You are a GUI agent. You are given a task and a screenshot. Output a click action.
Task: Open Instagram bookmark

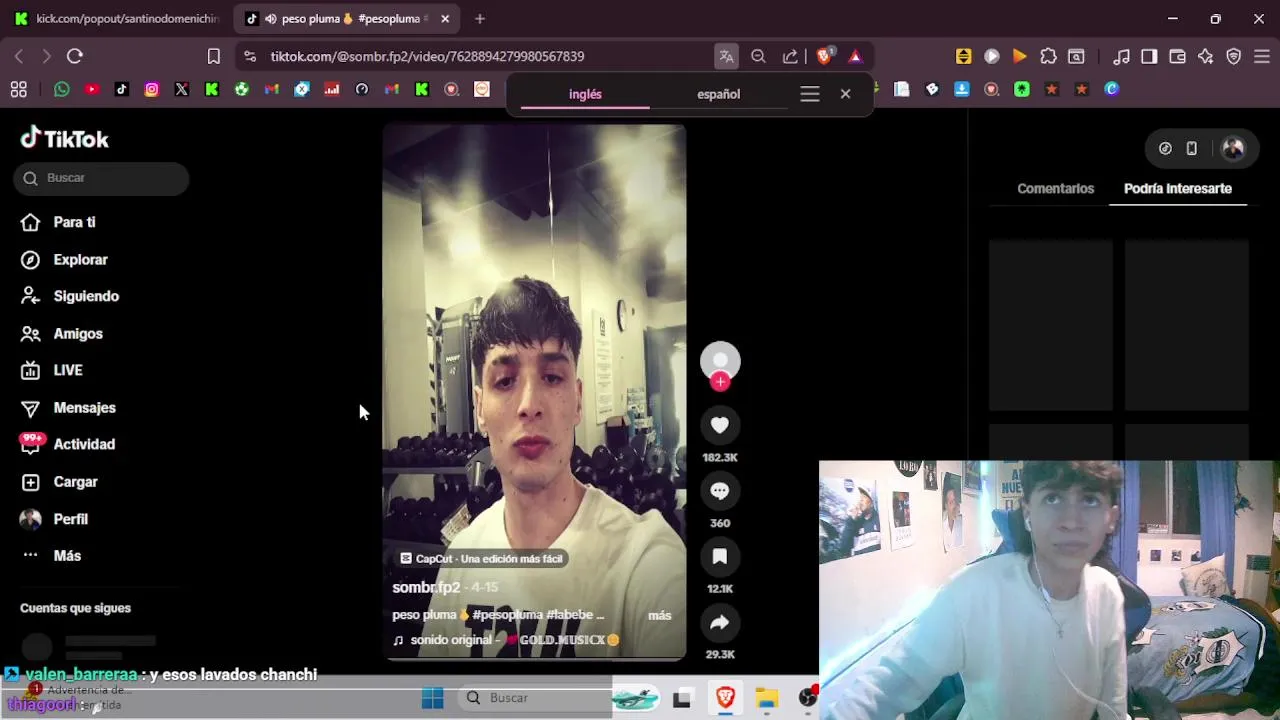152,89
